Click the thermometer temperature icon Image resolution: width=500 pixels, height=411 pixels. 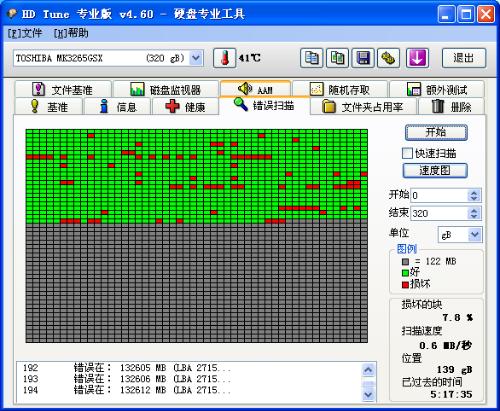click(x=225, y=58)
